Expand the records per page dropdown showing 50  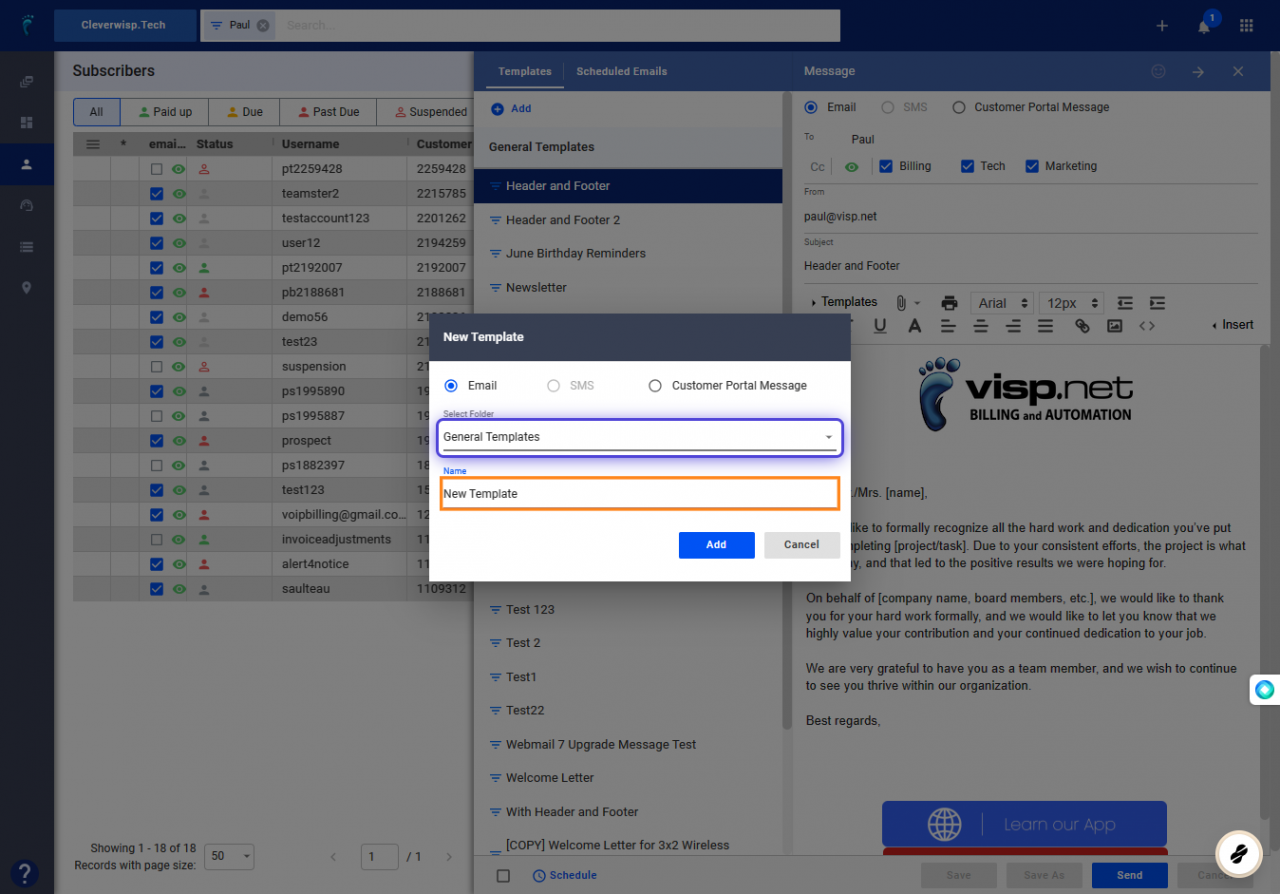229,856
